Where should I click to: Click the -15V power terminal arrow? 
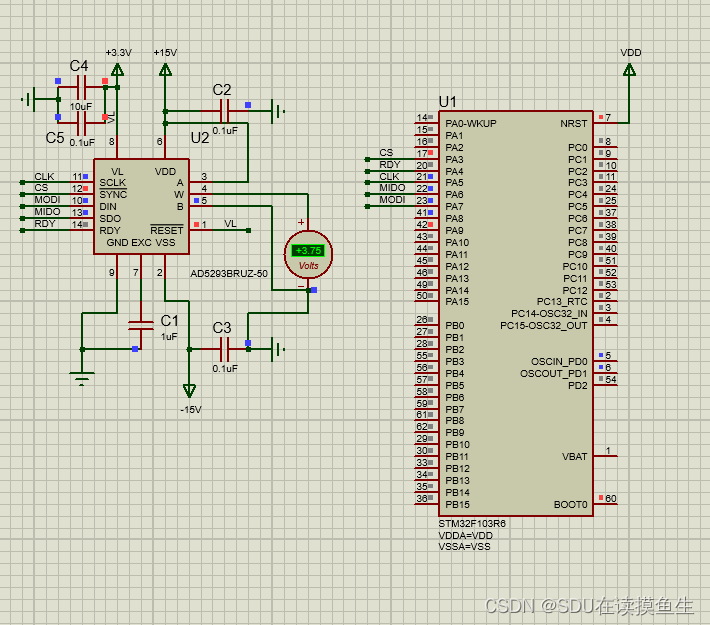189,390
